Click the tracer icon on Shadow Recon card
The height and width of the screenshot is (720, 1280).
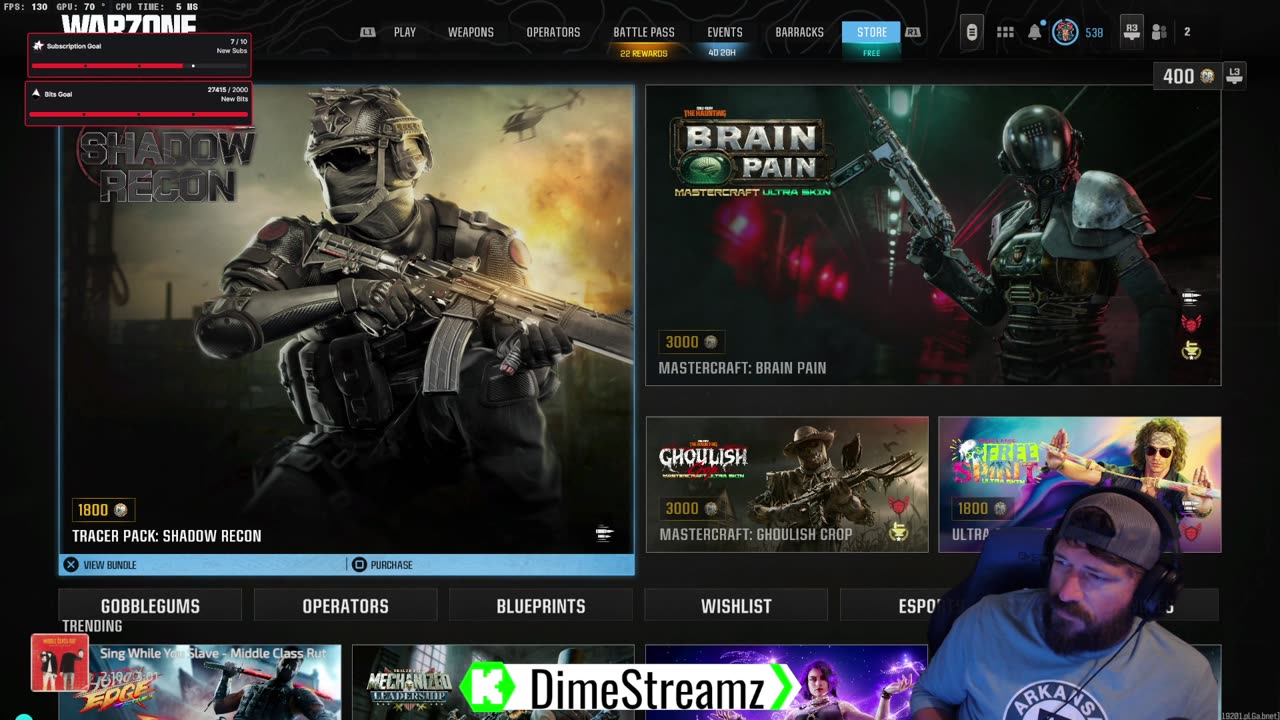(x=604, y=534)
